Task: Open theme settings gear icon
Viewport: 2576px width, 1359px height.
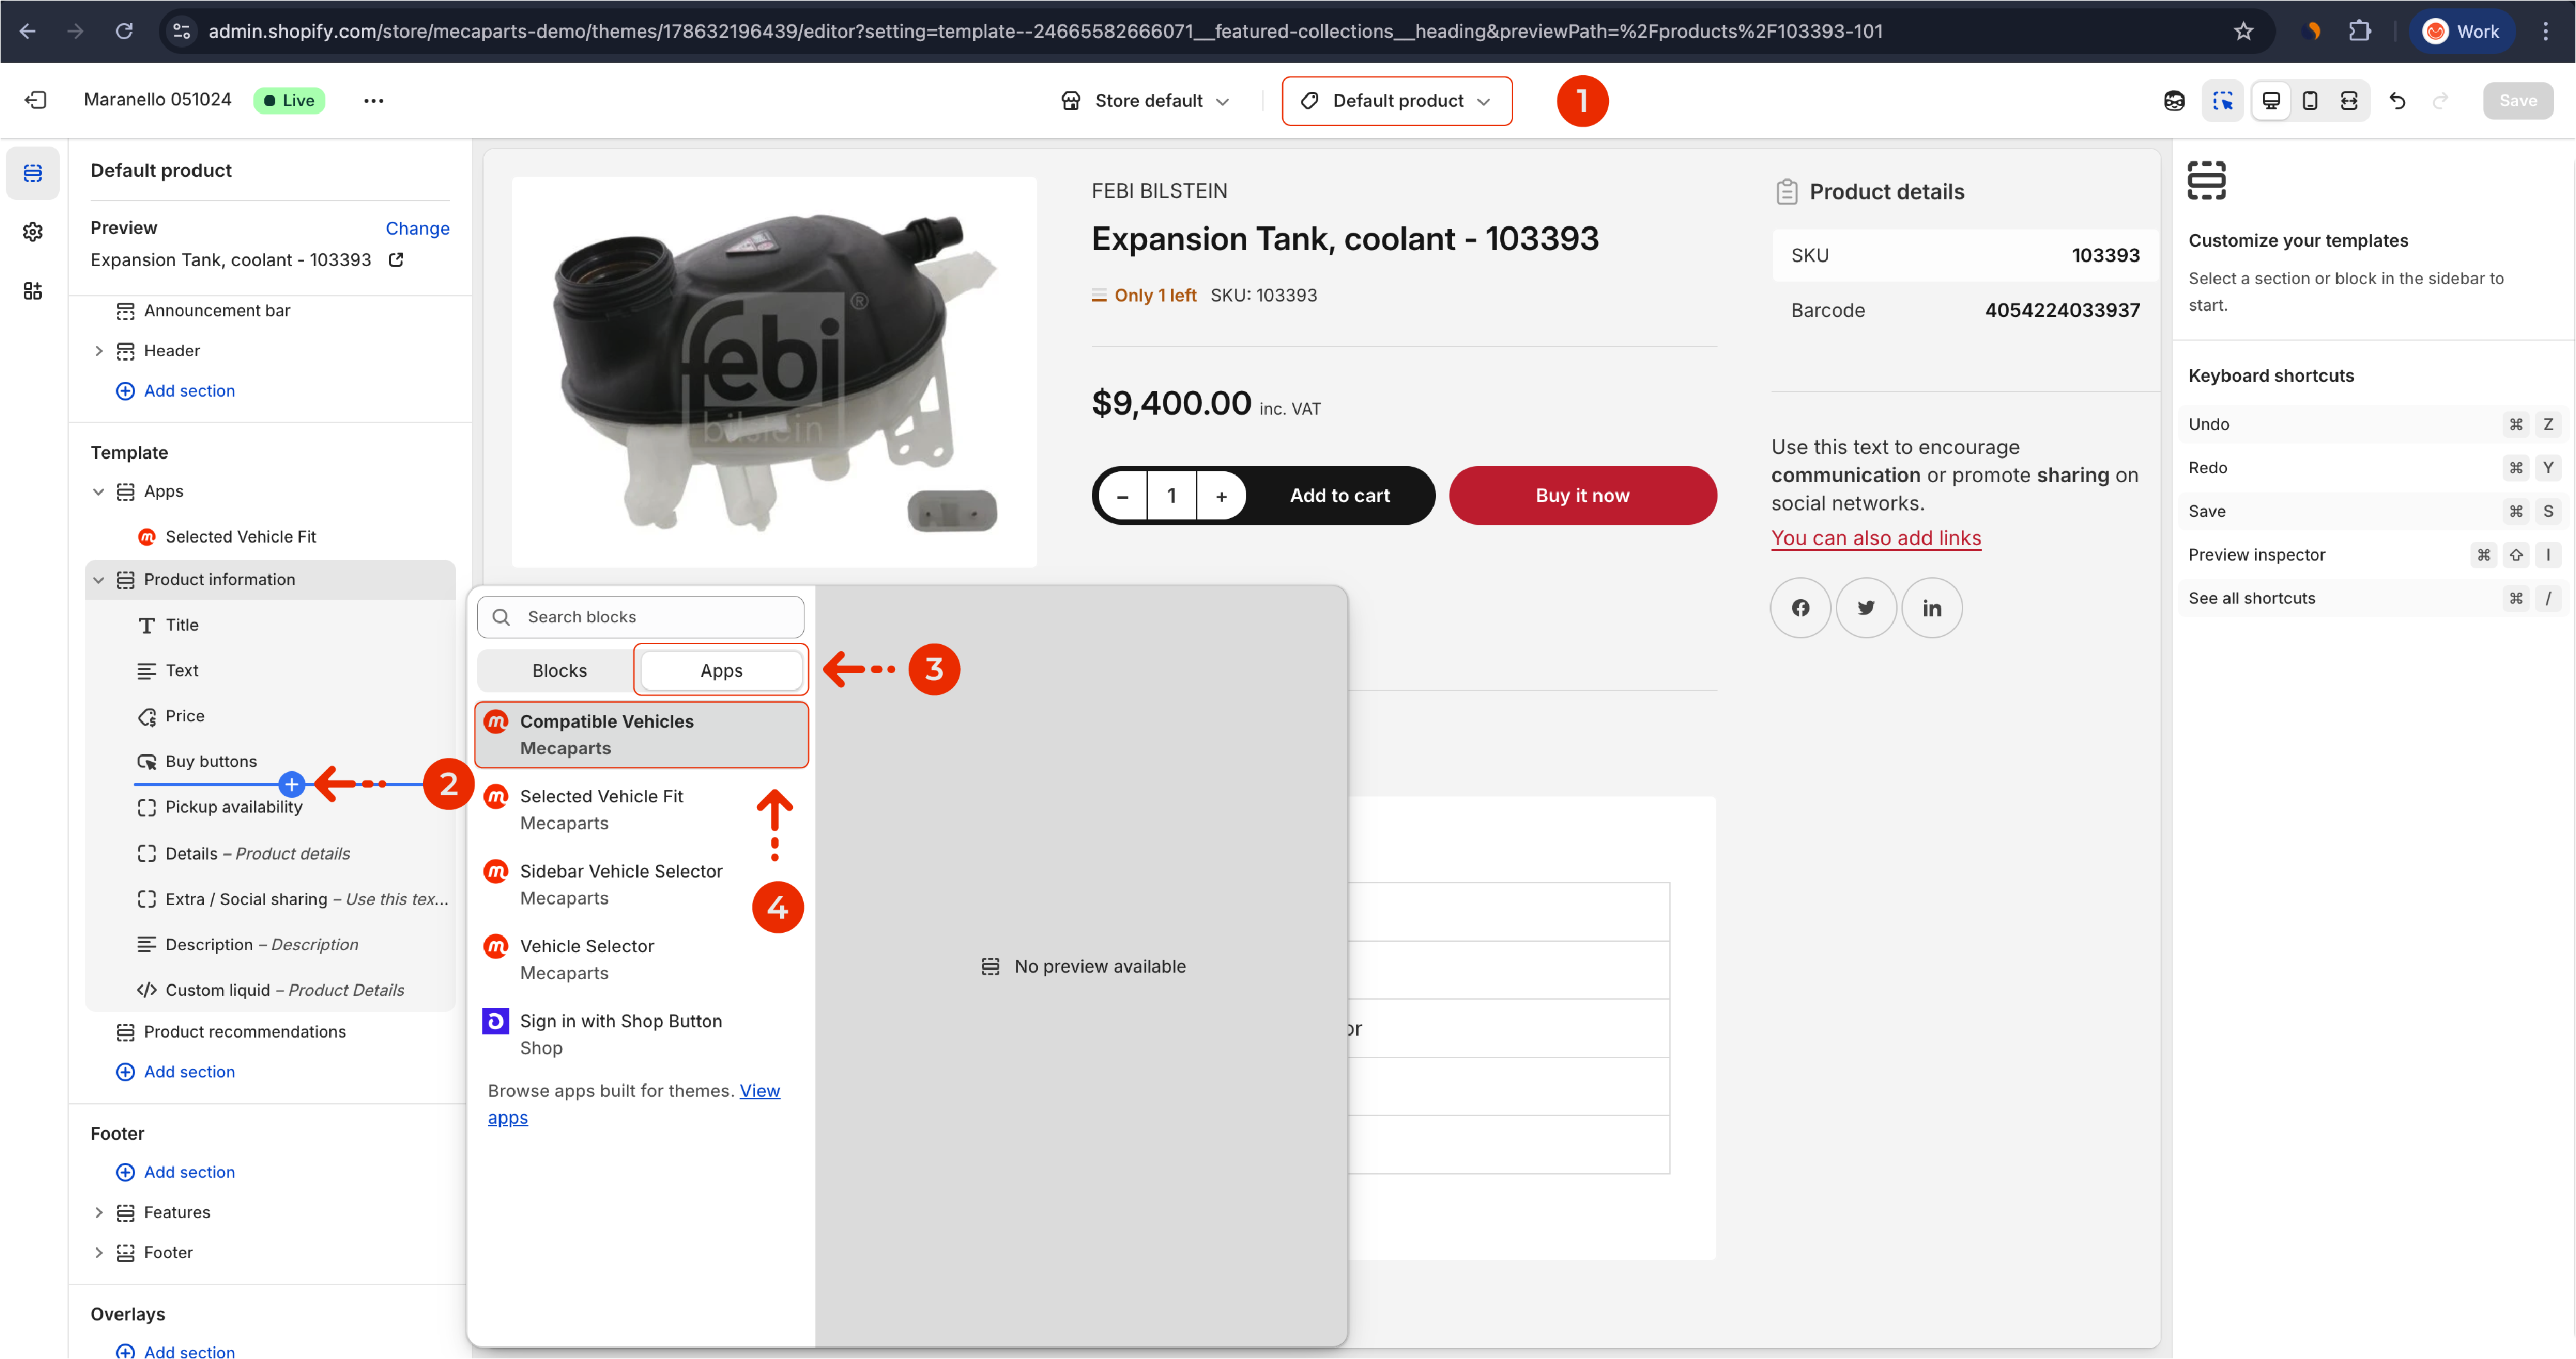Action: [x=33, y=232]
